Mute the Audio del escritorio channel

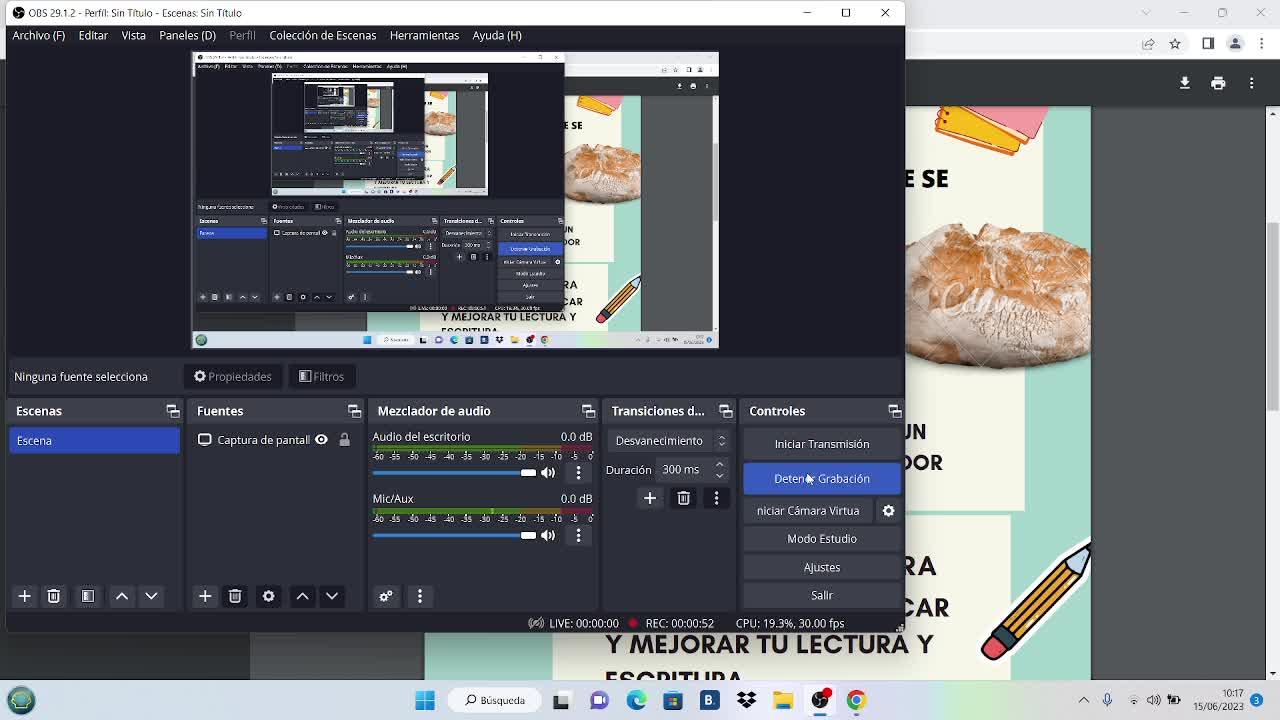[548, 473]
